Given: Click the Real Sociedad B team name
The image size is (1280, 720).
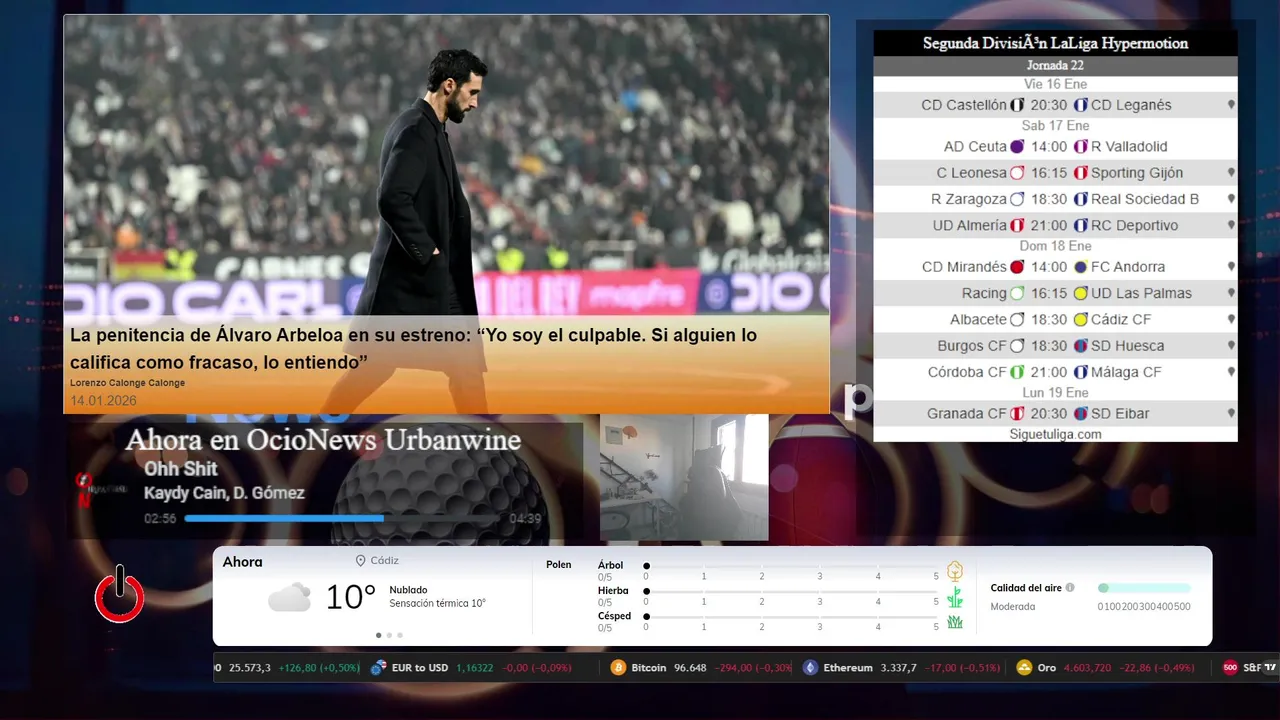Looking at the screenshot, I should click(x=1145, y=199).
